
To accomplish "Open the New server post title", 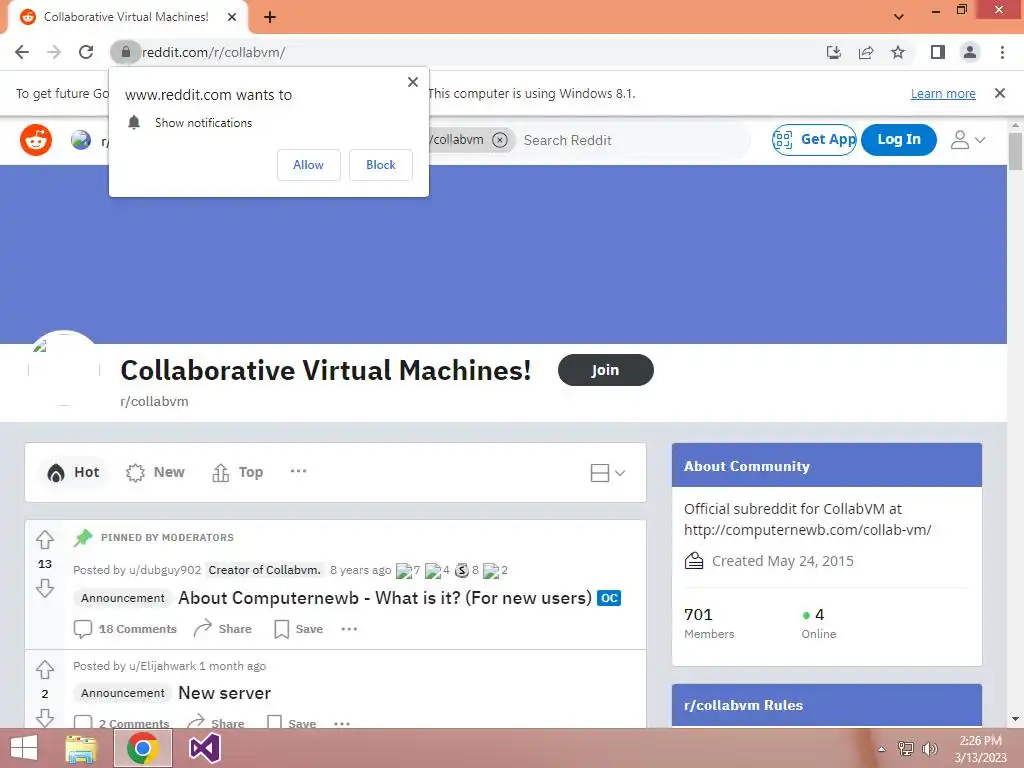I will (x=225, y=693).
